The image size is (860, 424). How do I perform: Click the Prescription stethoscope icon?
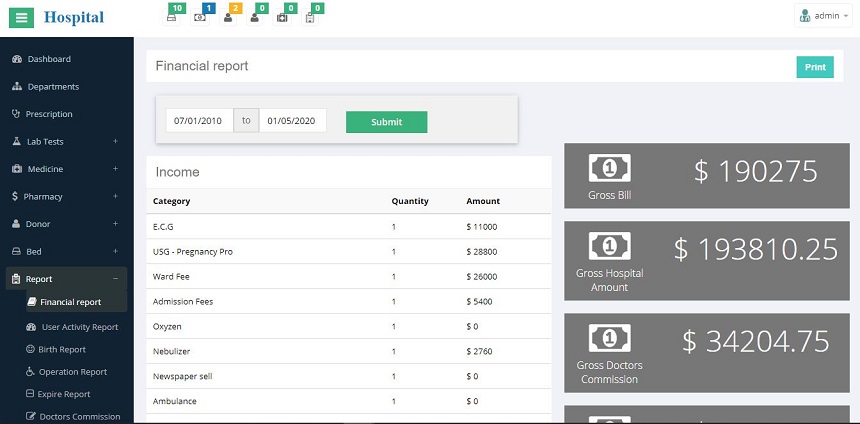[15, 114]
